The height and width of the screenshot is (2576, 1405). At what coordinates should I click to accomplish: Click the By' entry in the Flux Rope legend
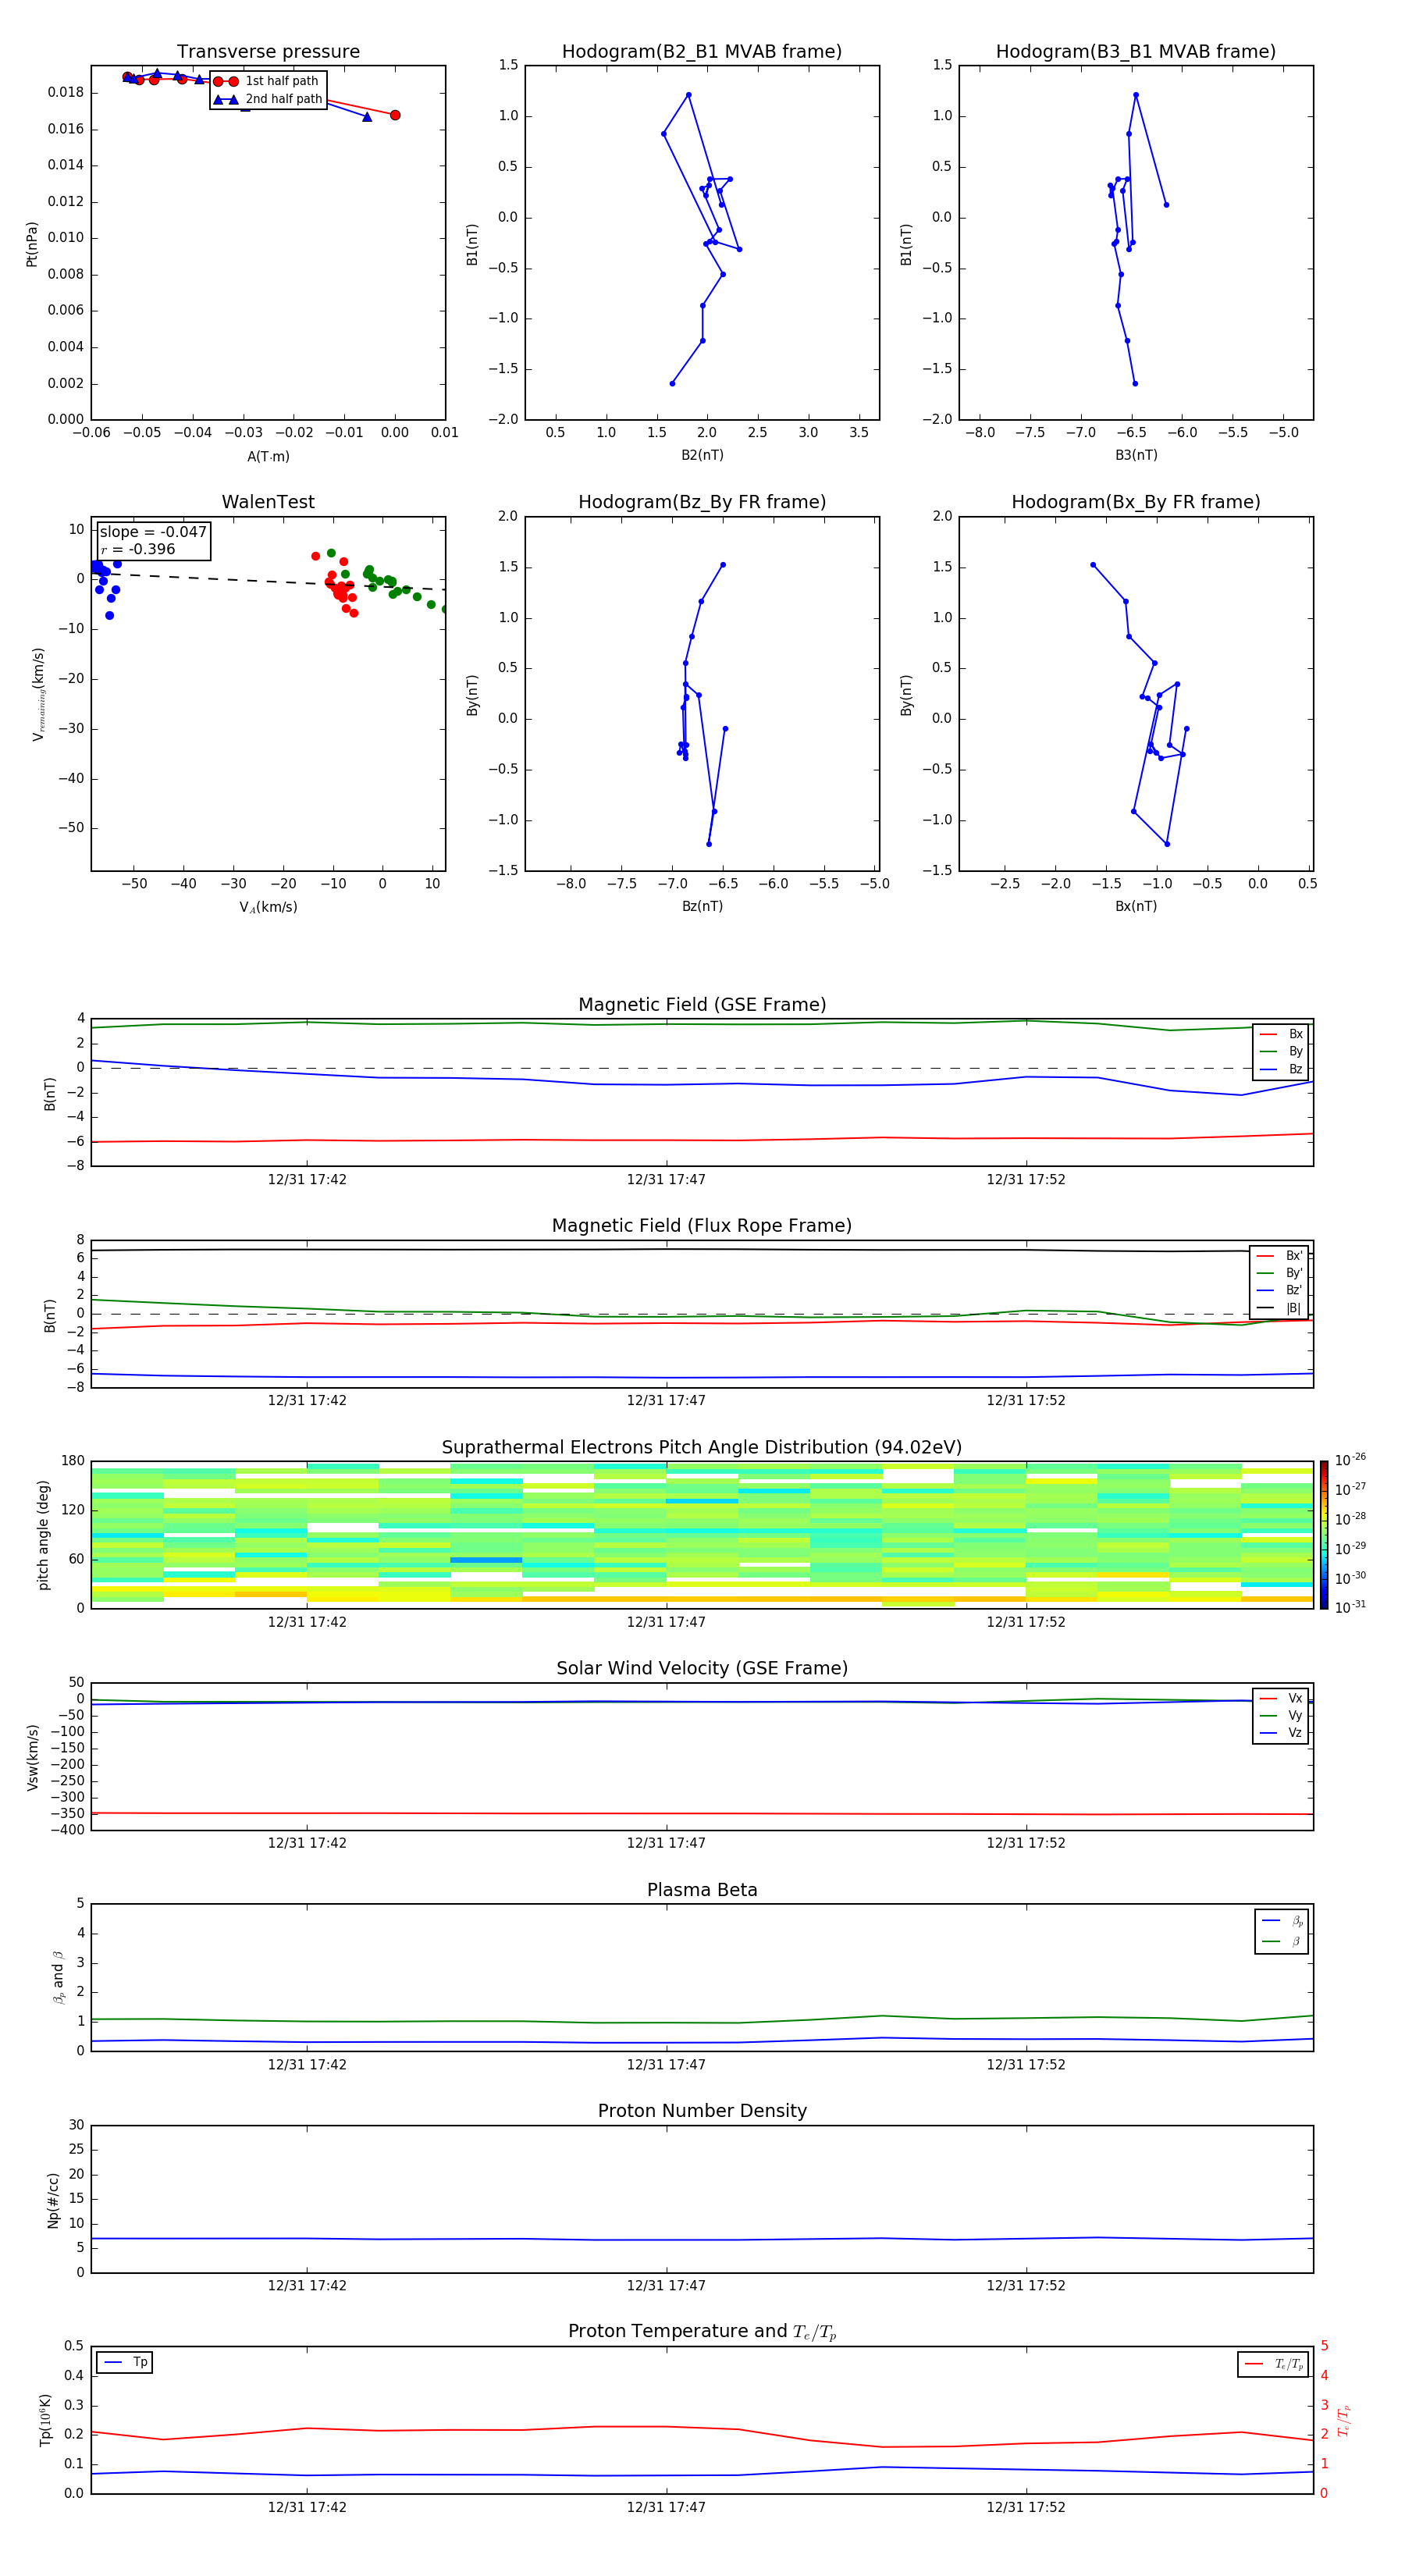(1280, 1273)
